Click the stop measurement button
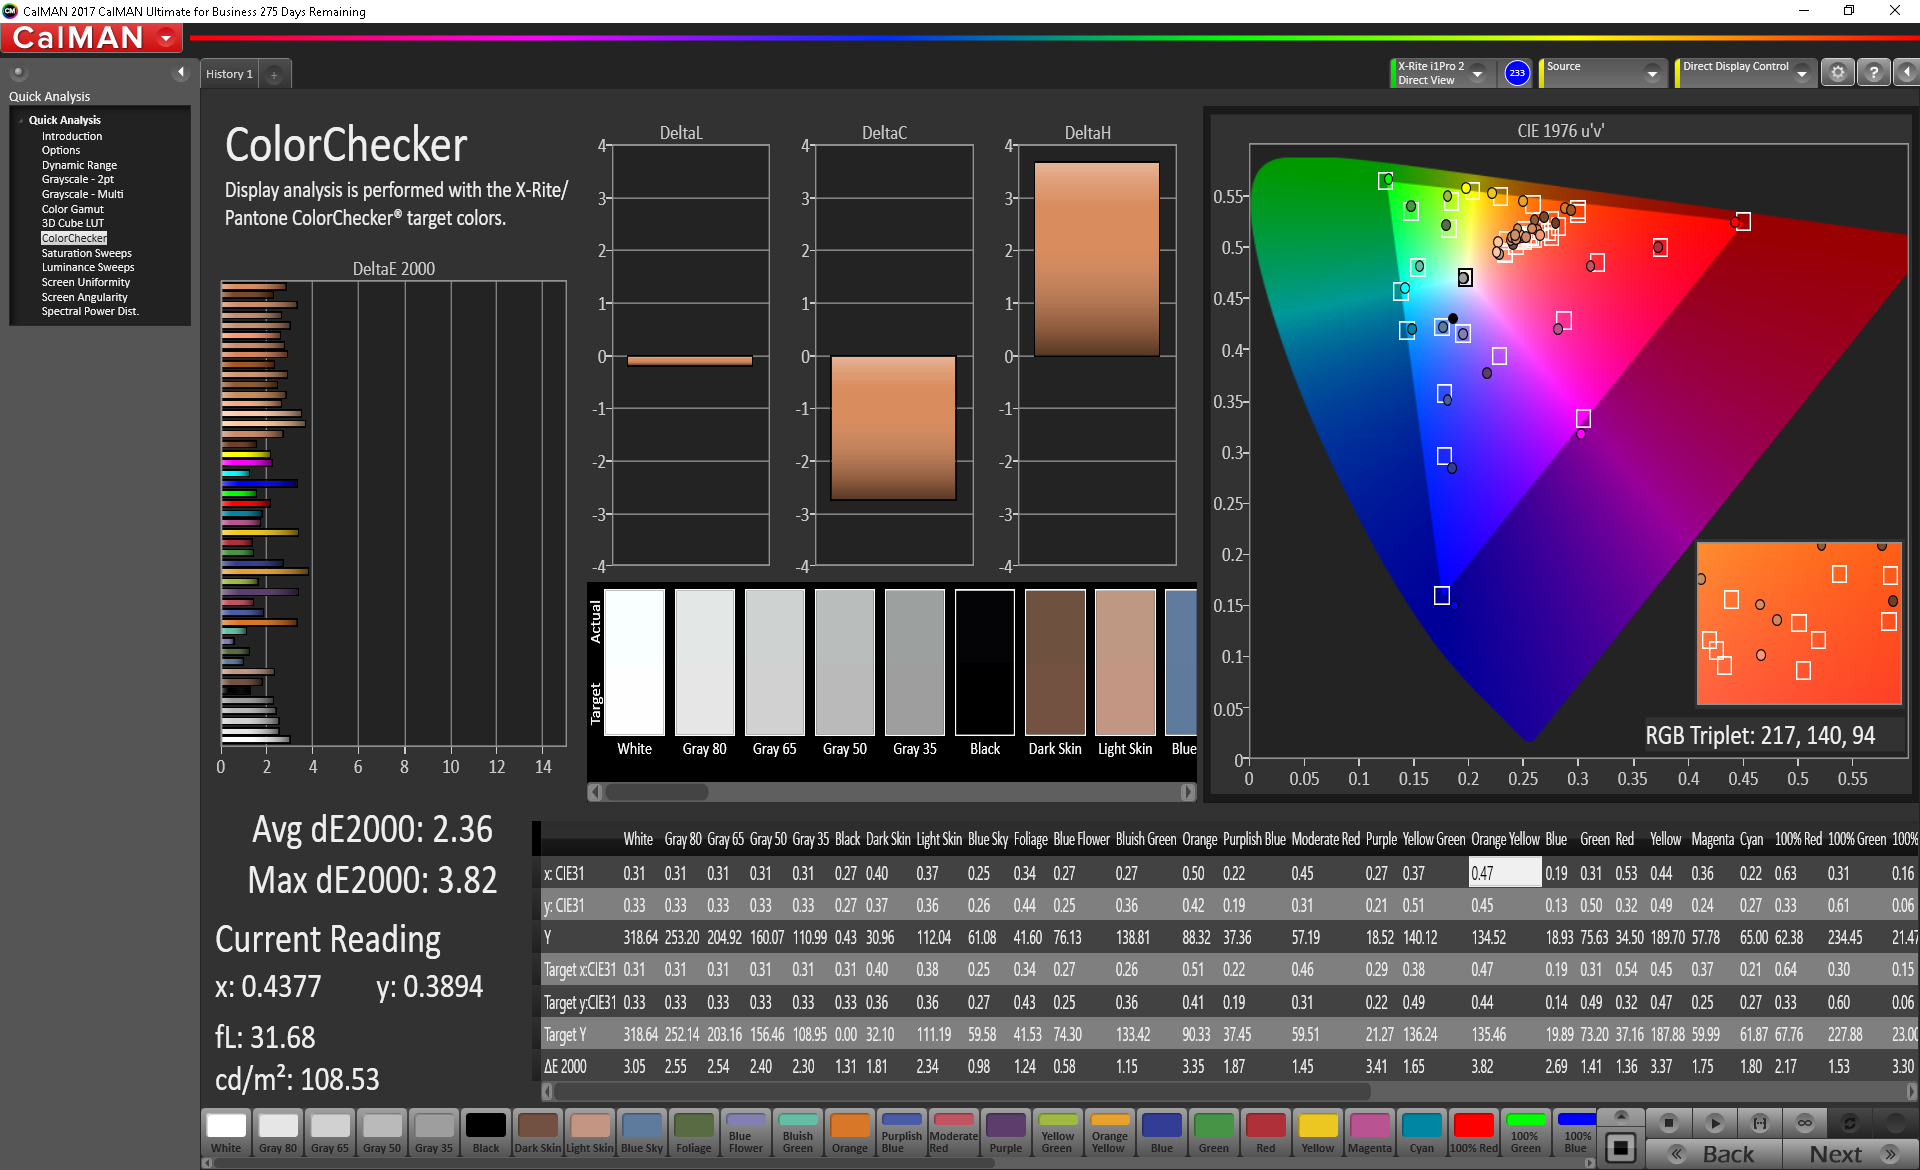 [1668, 1122]
